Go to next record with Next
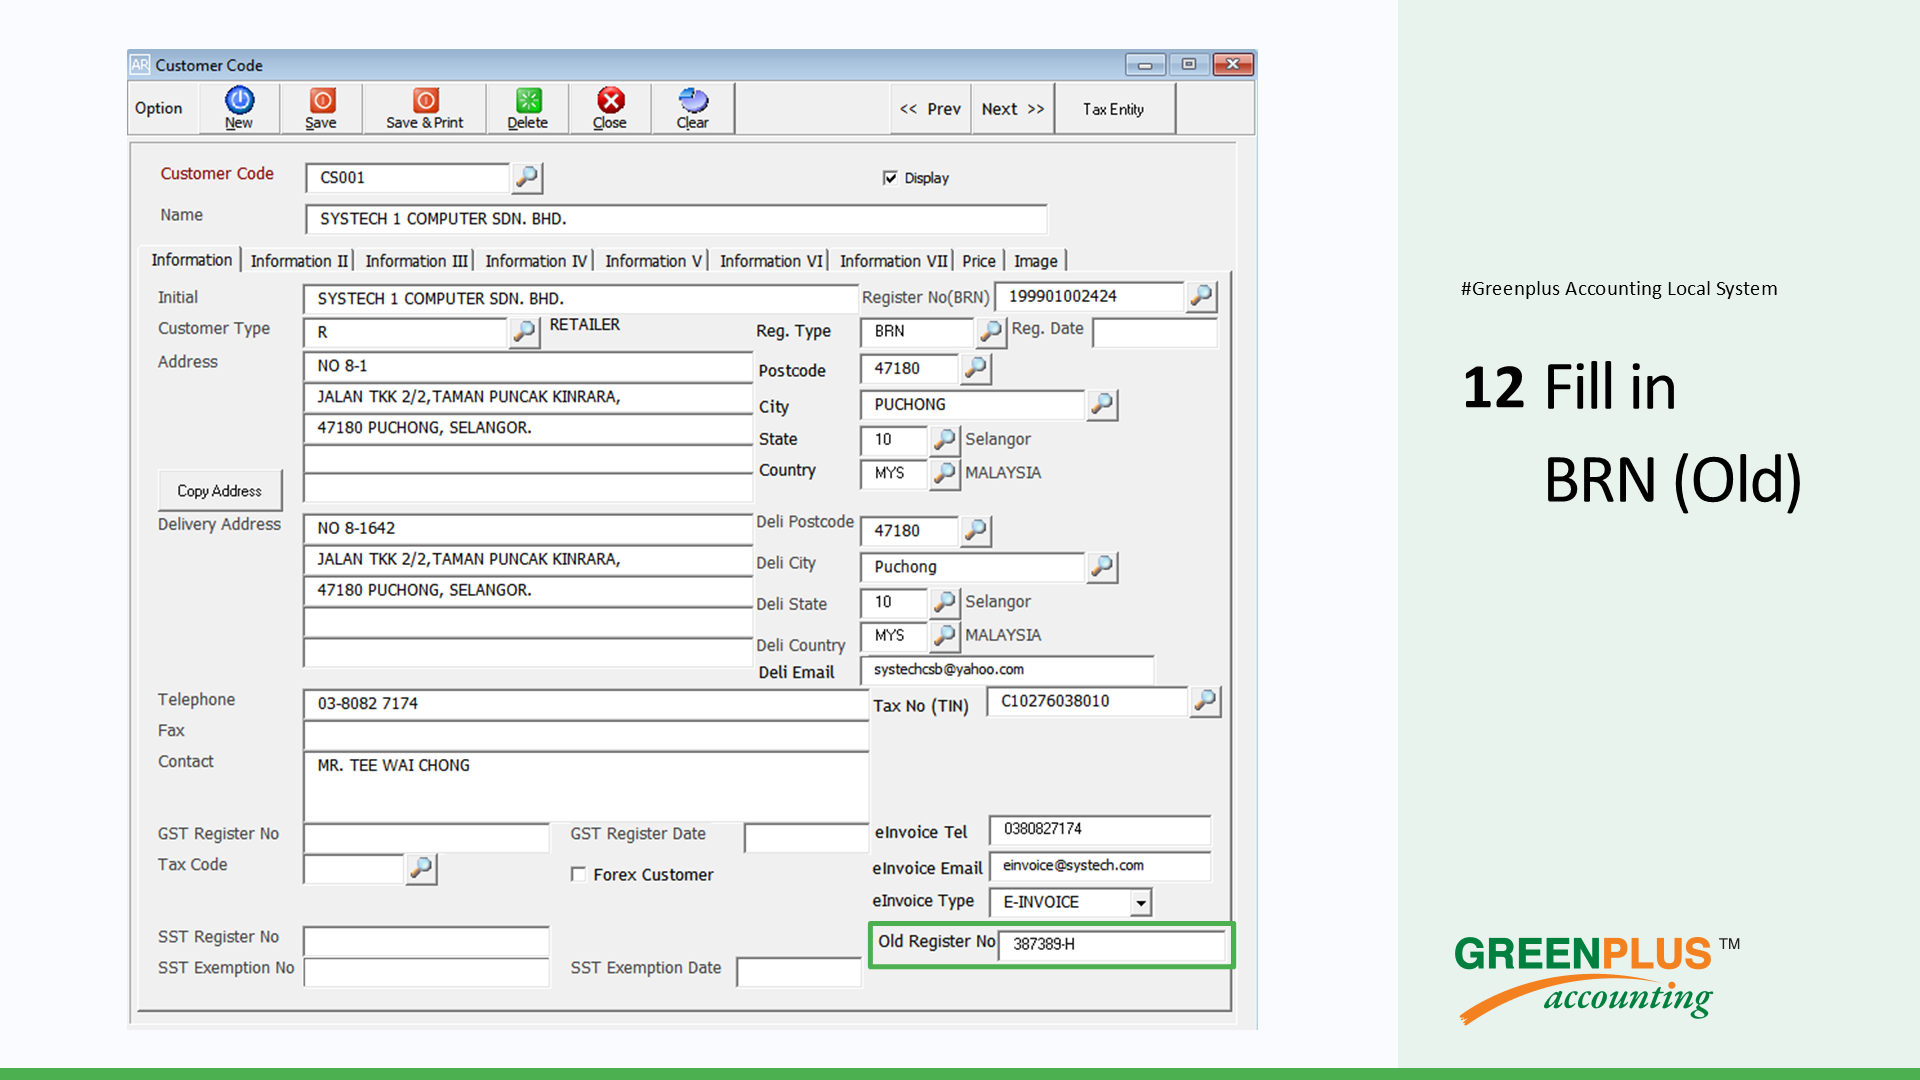Screen dimensions: 1920x1080 1013,109
